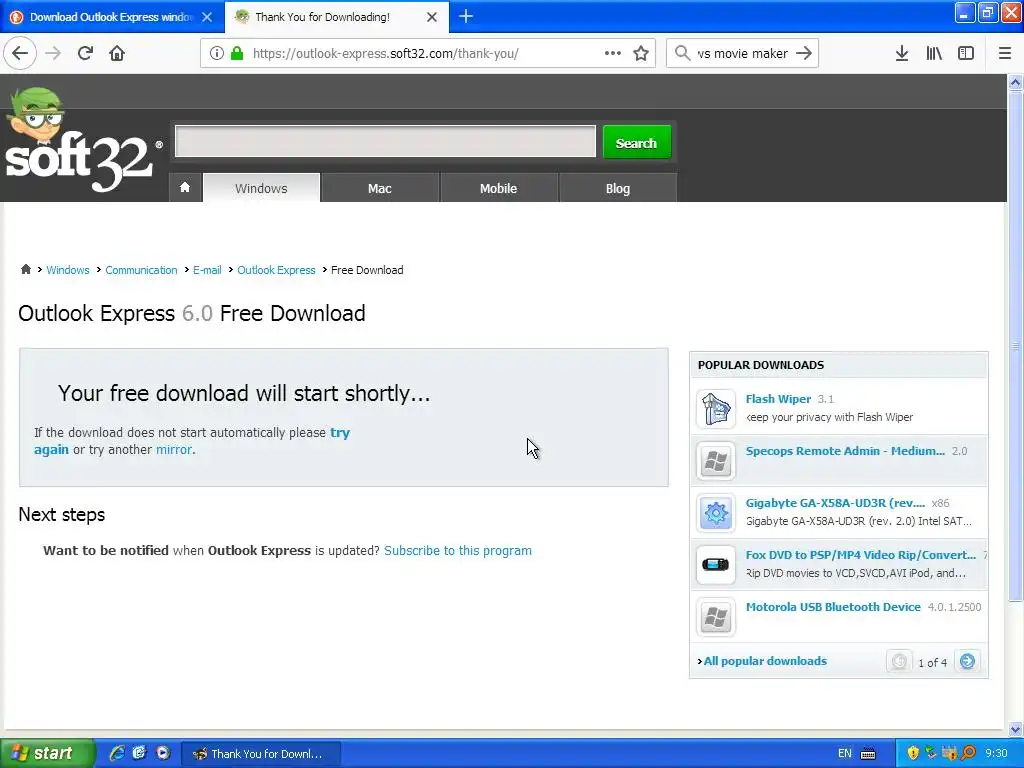The width and height of the screenshot is (1024, 768).
Task: Open the Flash Wiper link
Action: coord(778,398)
